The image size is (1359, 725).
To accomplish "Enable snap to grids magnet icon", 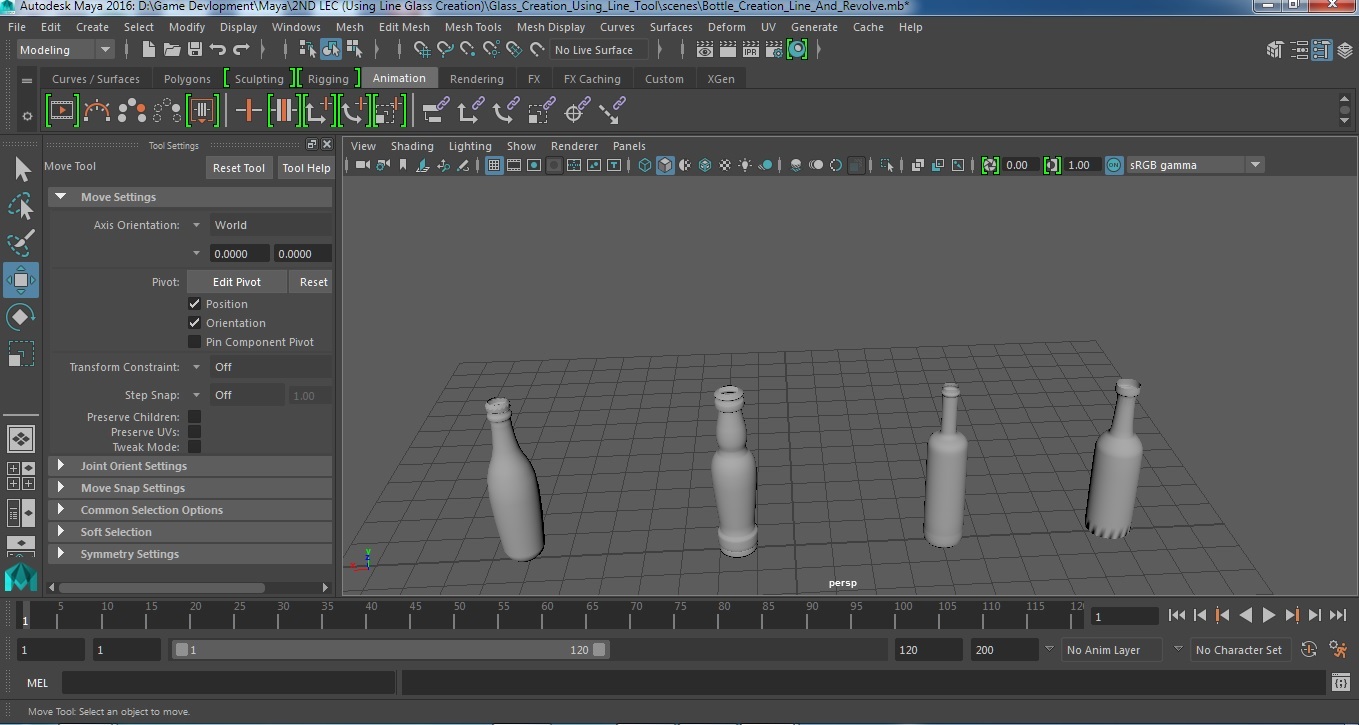I will (x=422, y=49).
